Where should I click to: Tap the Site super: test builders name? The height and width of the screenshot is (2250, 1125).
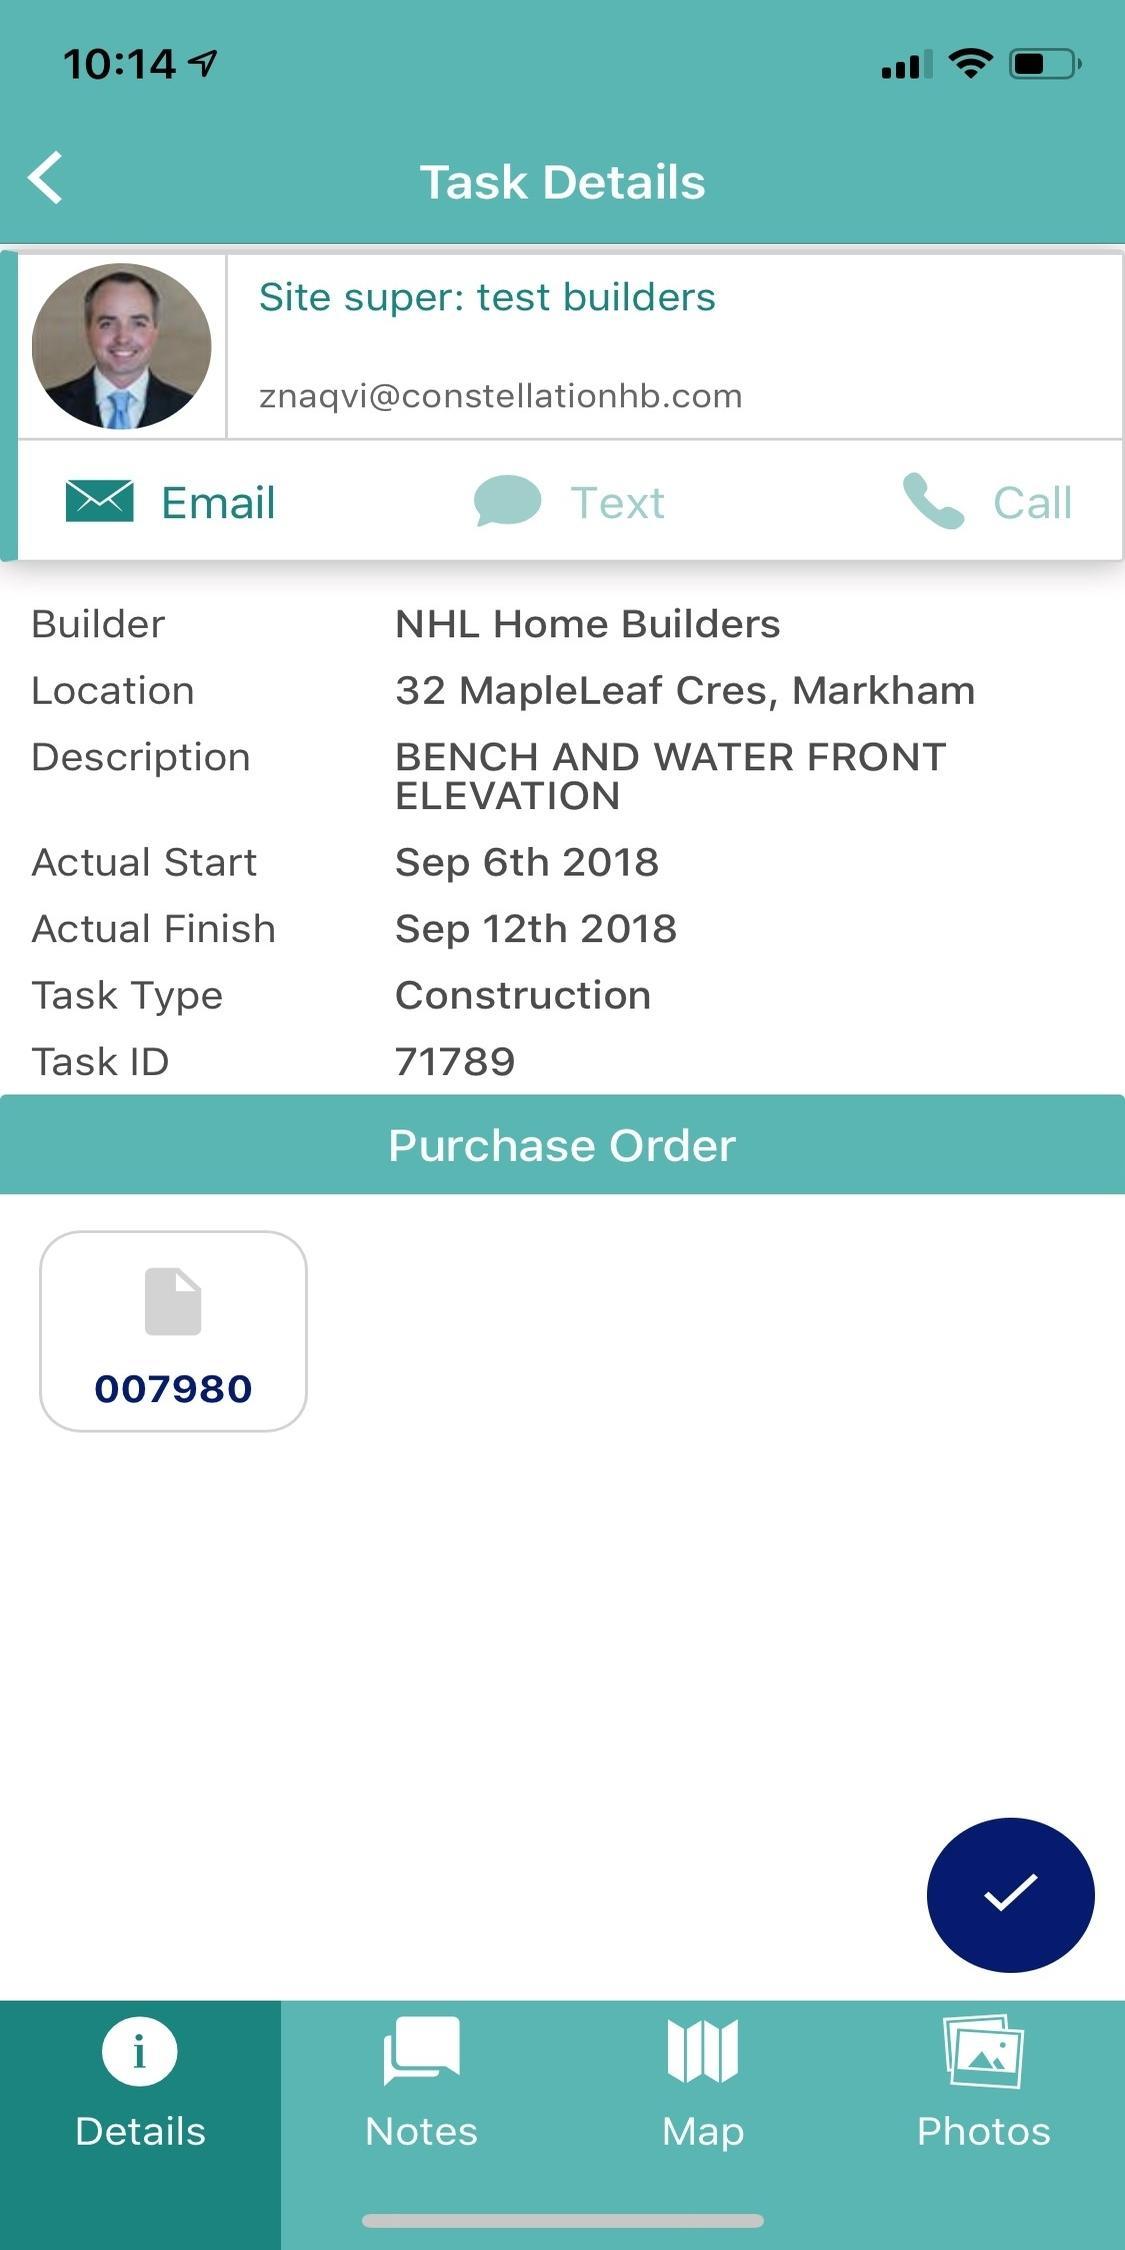tap(487, 297)
